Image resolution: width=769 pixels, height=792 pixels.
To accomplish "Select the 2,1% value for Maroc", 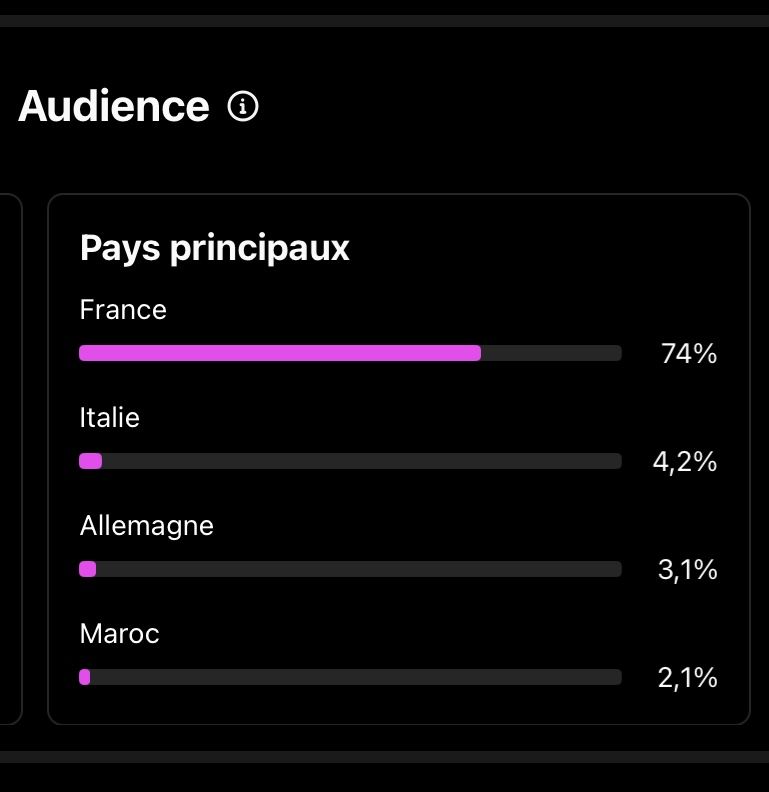I will (x=687, y=678).
